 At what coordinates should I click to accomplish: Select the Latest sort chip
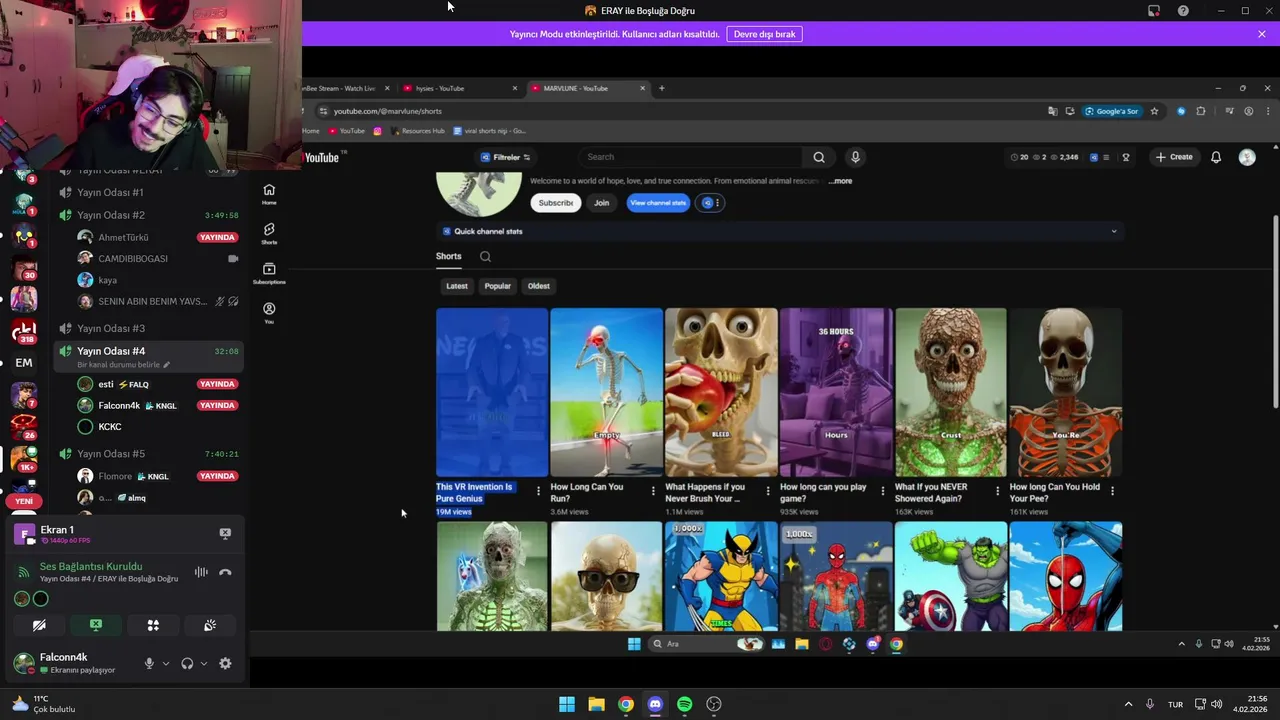457,286
